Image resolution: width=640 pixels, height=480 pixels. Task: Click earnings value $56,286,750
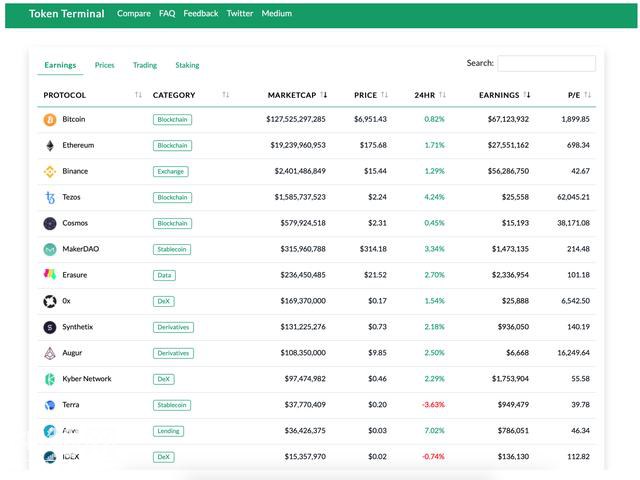[508, 171]
